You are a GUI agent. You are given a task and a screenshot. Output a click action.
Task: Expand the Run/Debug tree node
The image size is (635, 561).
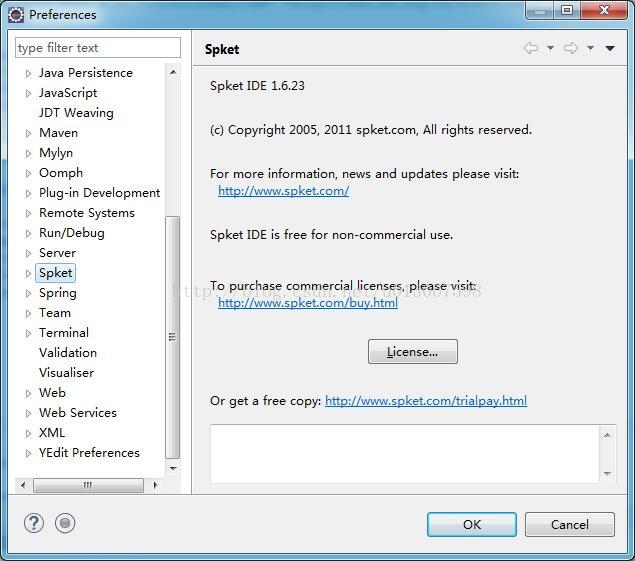point(28,233)
